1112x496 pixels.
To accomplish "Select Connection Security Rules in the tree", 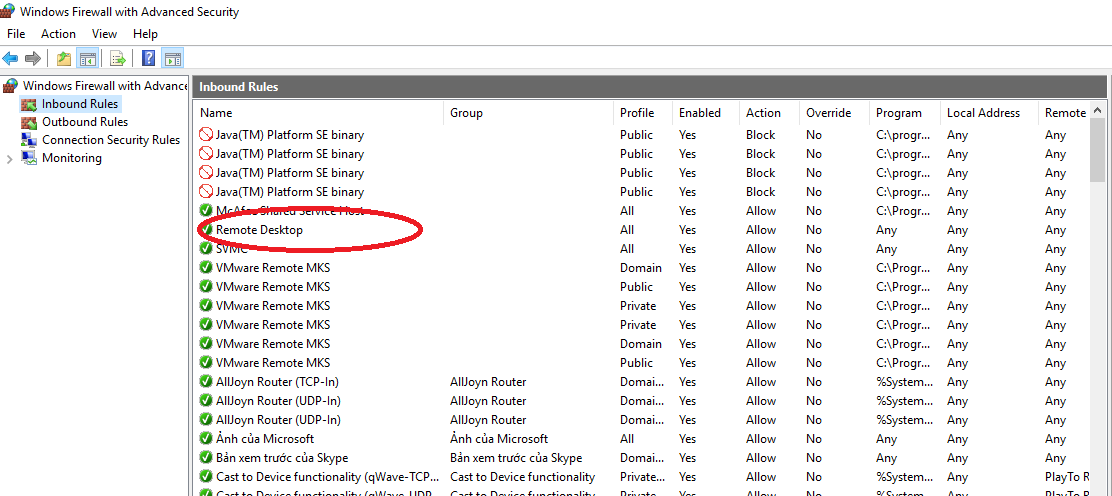I will 111,140.
